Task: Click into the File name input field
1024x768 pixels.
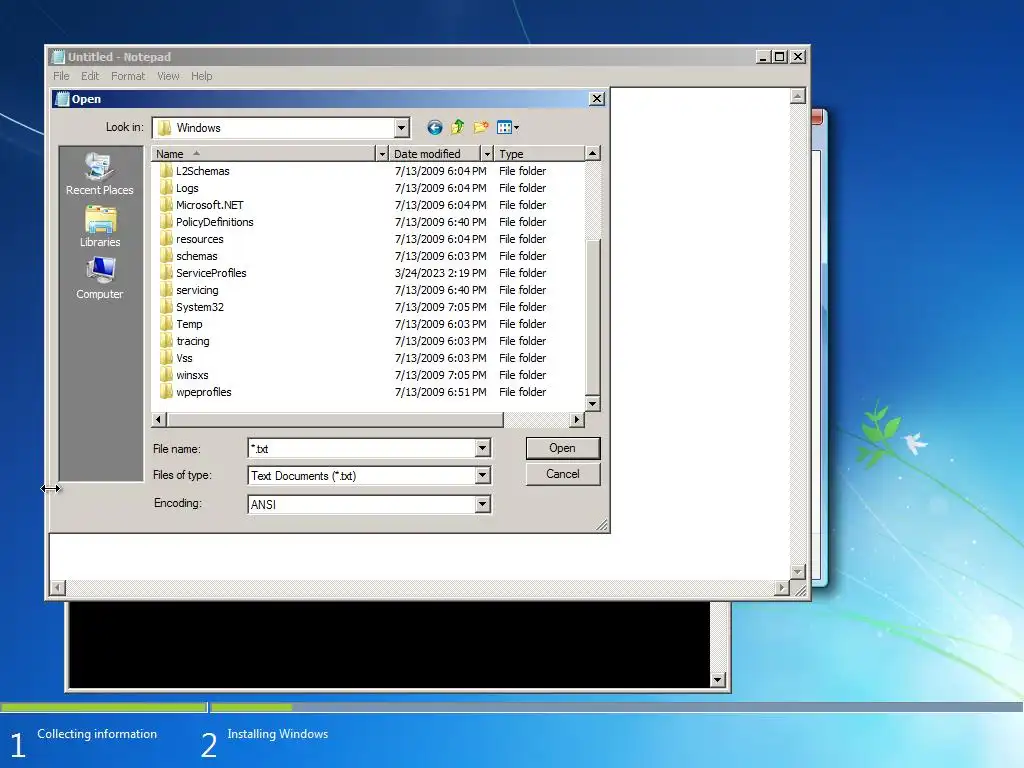Action: (x=362, y=448)
